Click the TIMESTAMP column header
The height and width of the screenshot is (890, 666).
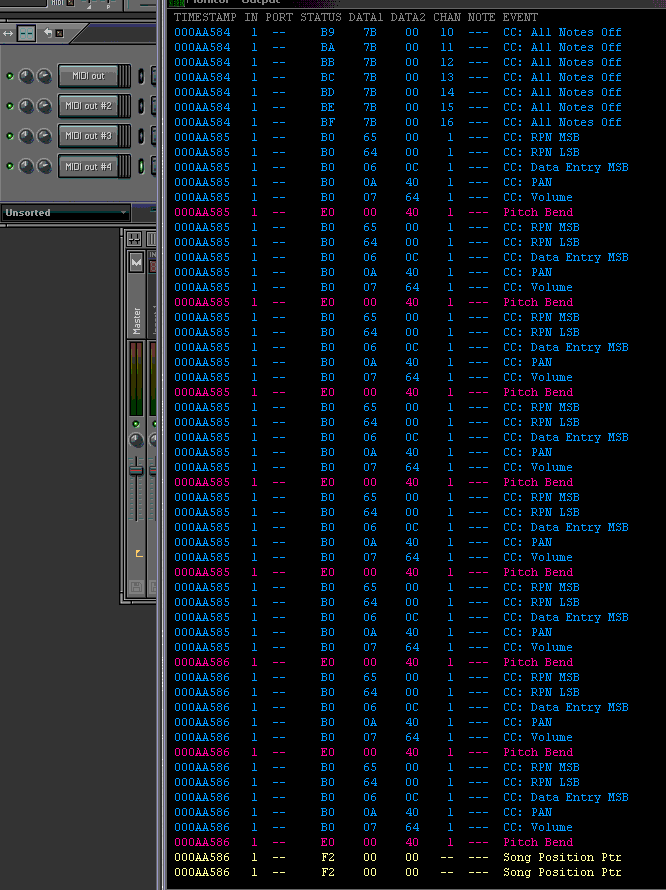(x=205, y=18)
